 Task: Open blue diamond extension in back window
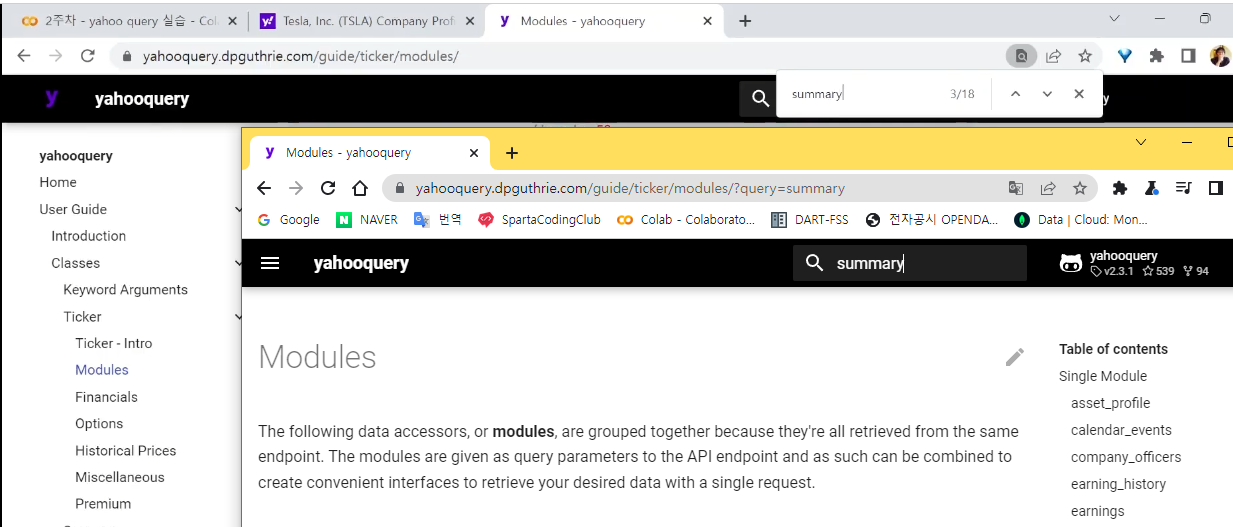1125,56
